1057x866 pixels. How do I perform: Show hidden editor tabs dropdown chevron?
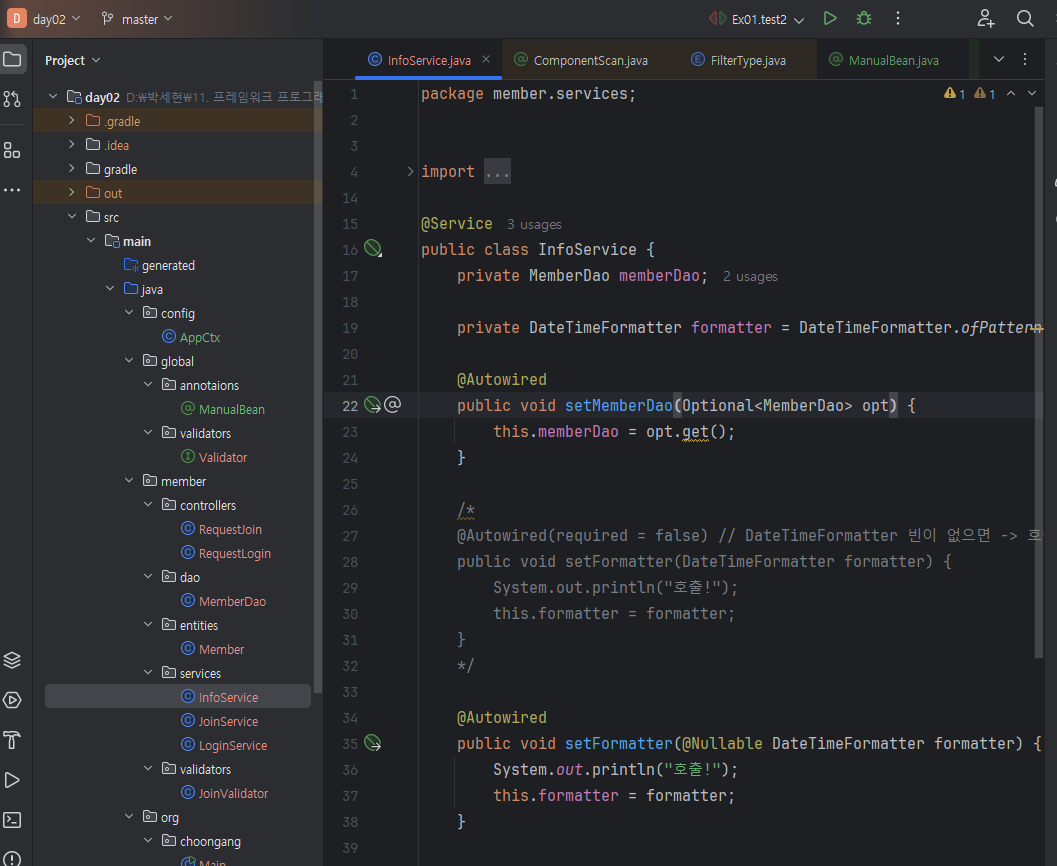coord(999,59)
